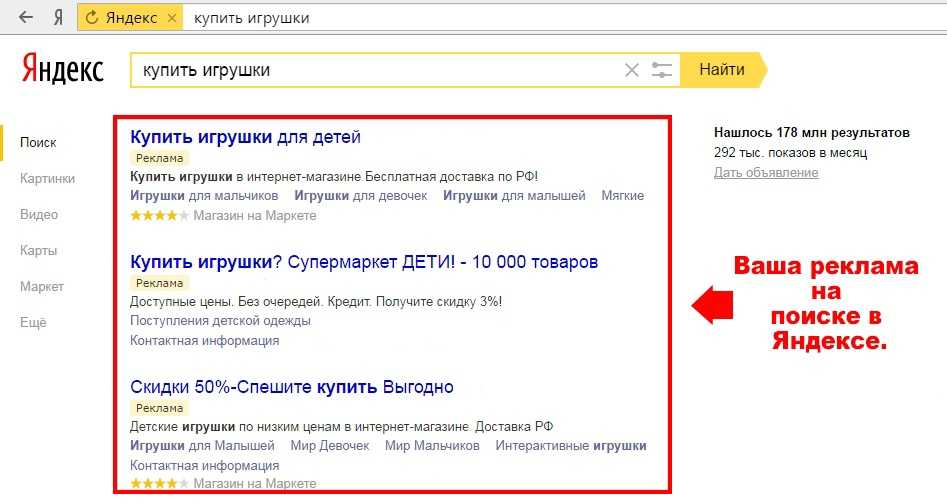947x503 pixels.
Task: Switch to Картинки search section
Action: [x=47, y=178]
